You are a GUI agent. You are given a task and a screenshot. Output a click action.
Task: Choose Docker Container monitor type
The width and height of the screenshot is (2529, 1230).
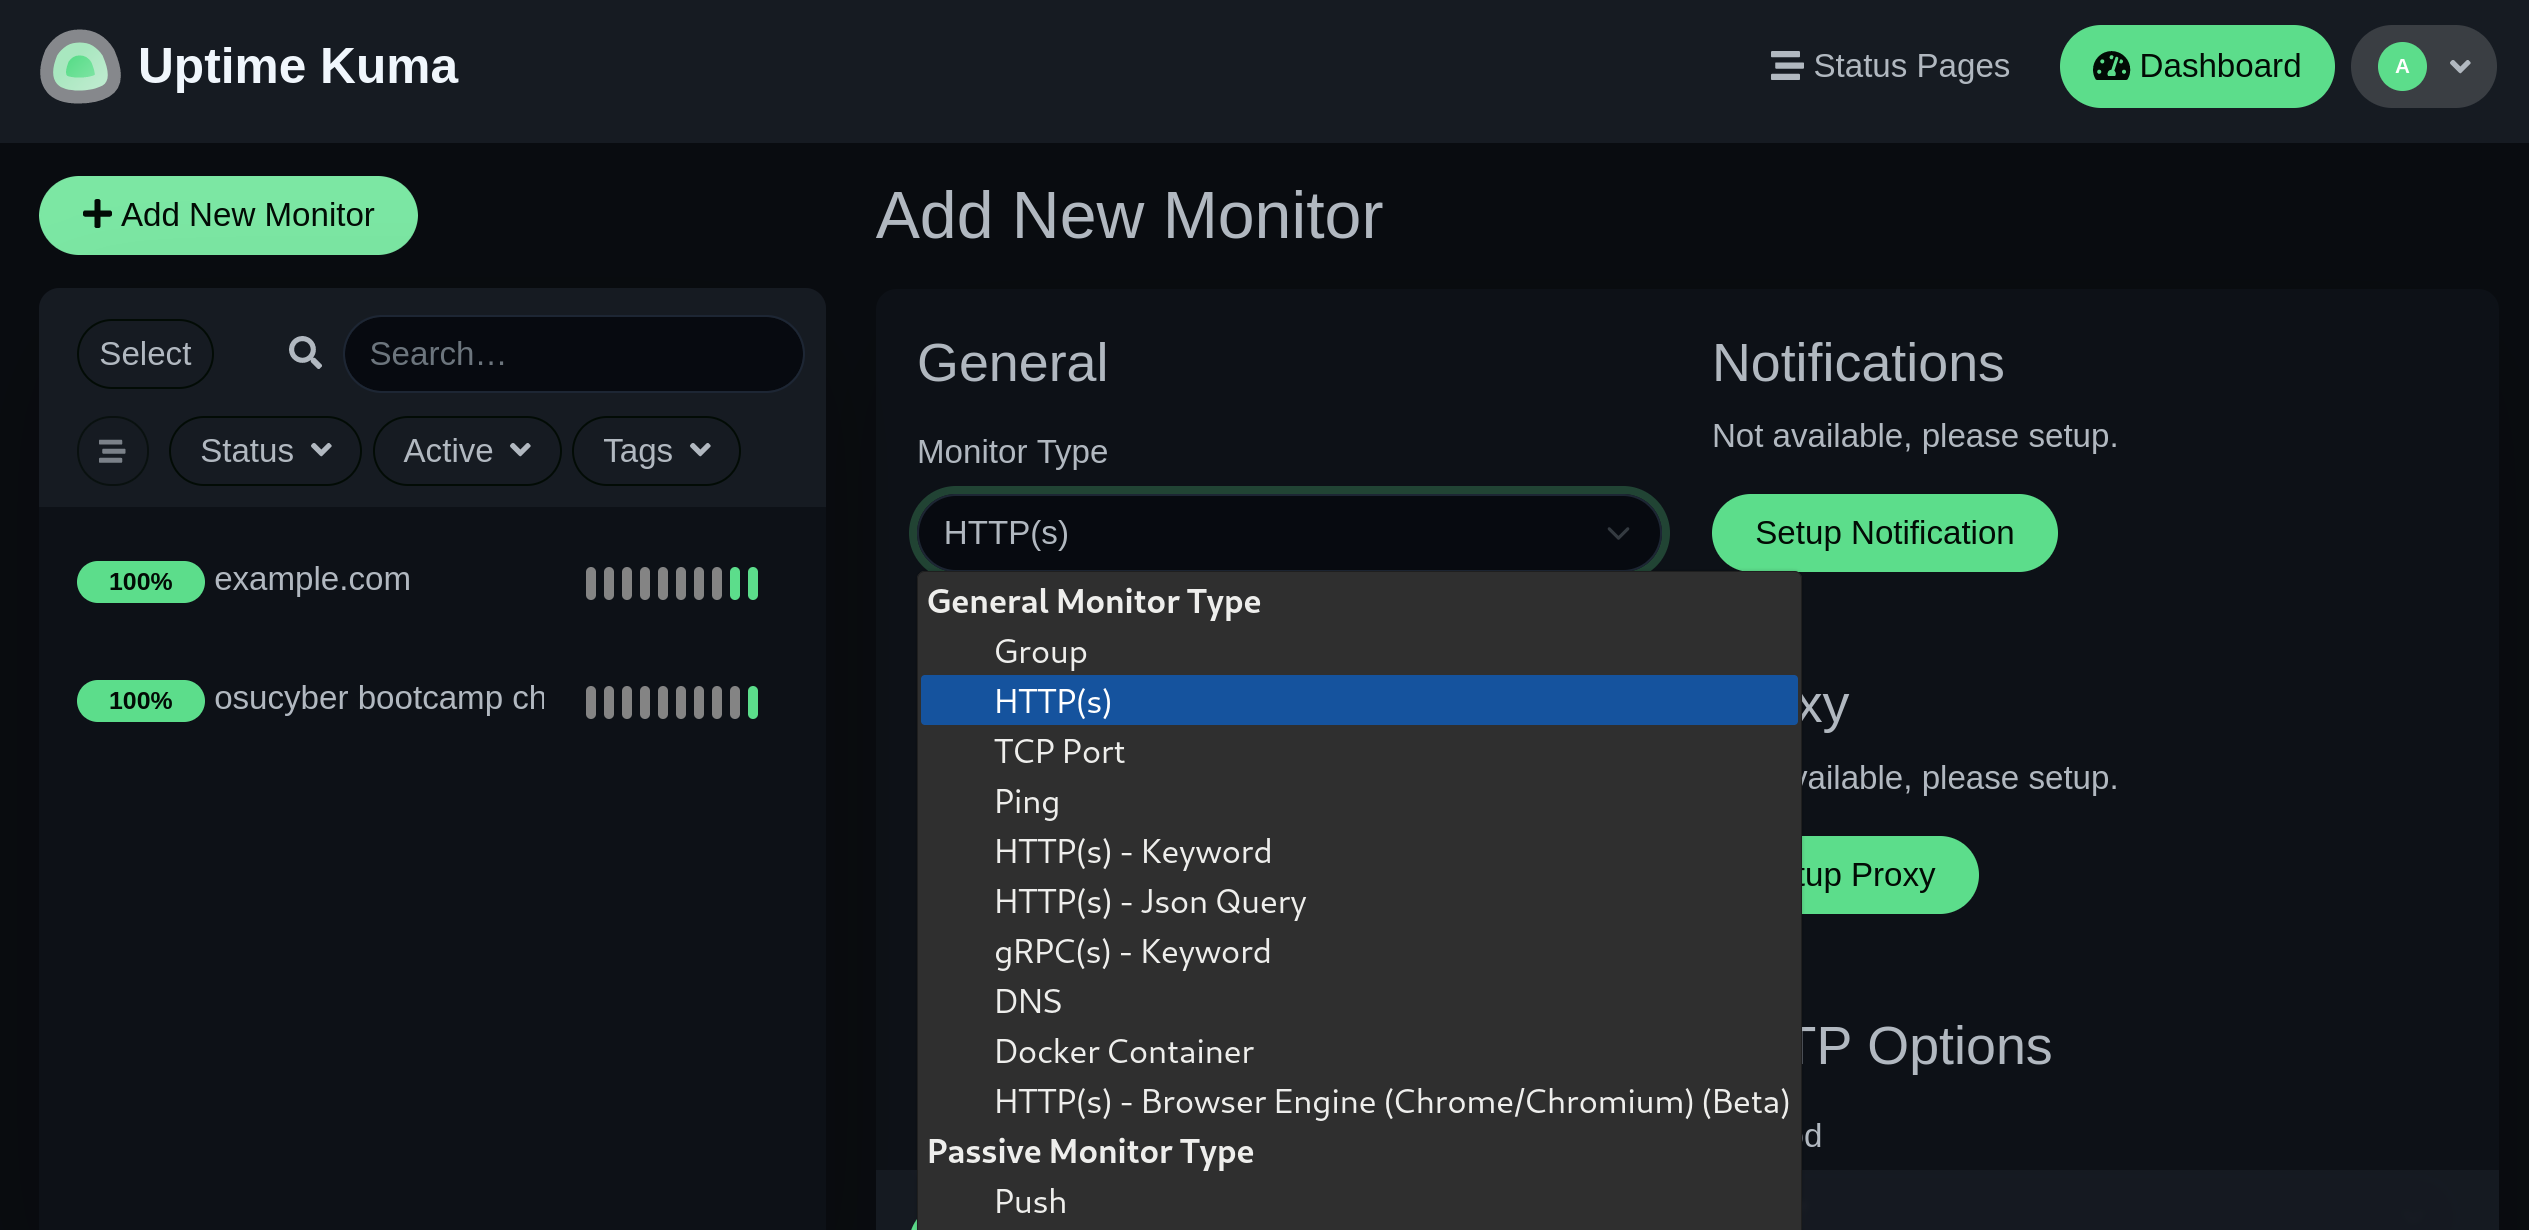[1359, 1051]
